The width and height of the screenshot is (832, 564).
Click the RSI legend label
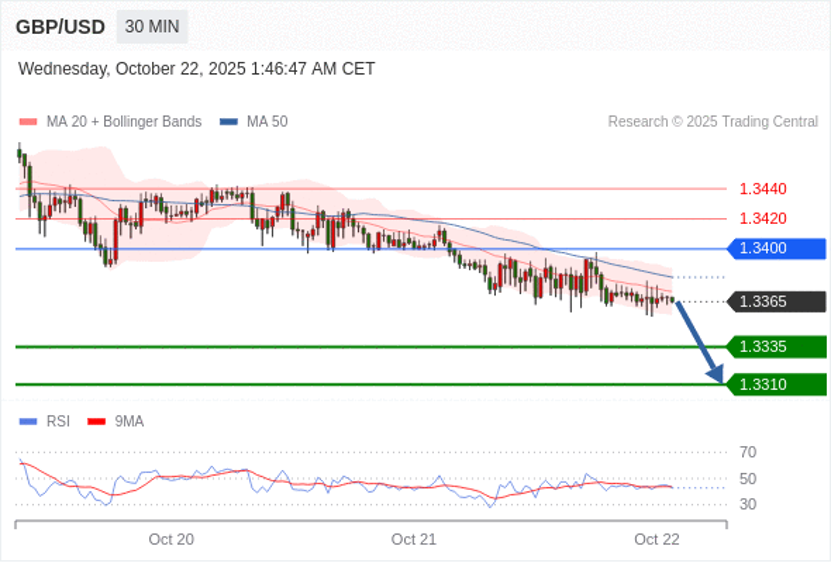58,421
